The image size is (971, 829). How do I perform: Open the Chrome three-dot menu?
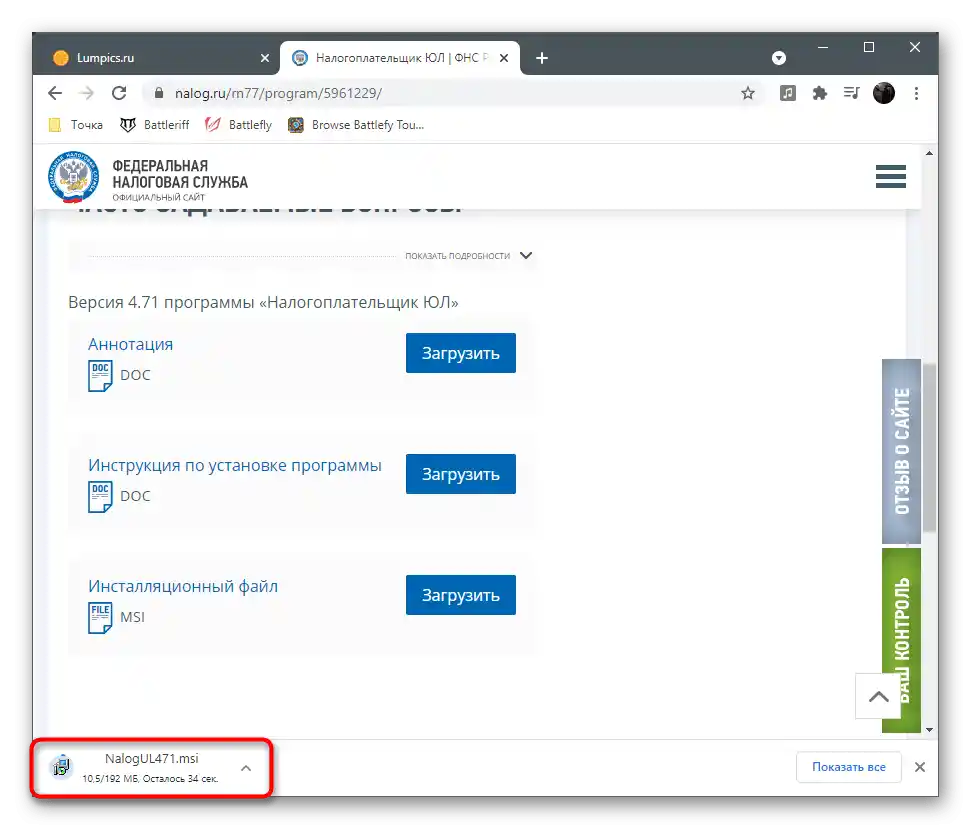click(917, 93)
